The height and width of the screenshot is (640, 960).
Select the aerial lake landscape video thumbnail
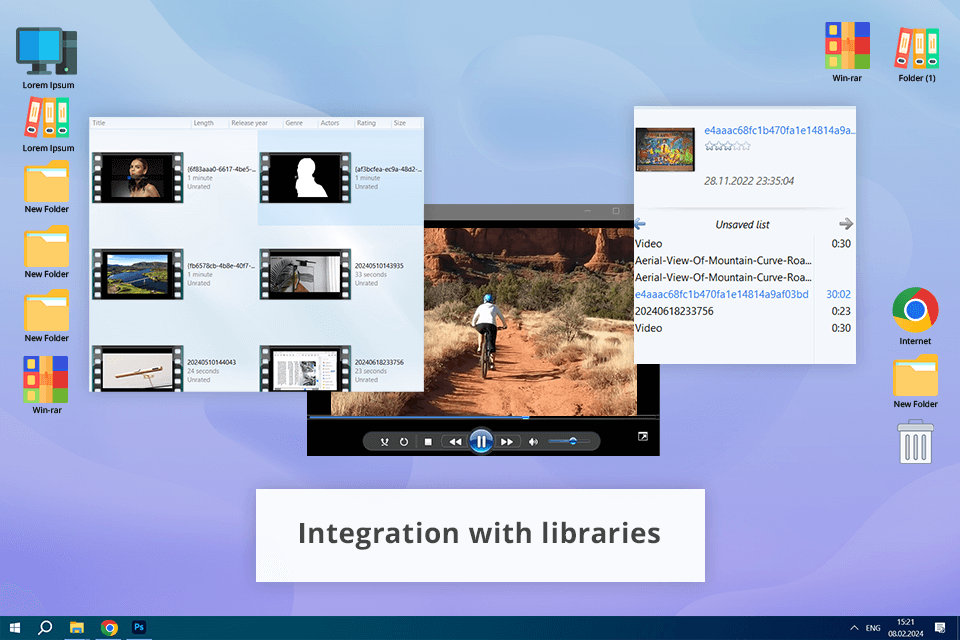point(138,274)
